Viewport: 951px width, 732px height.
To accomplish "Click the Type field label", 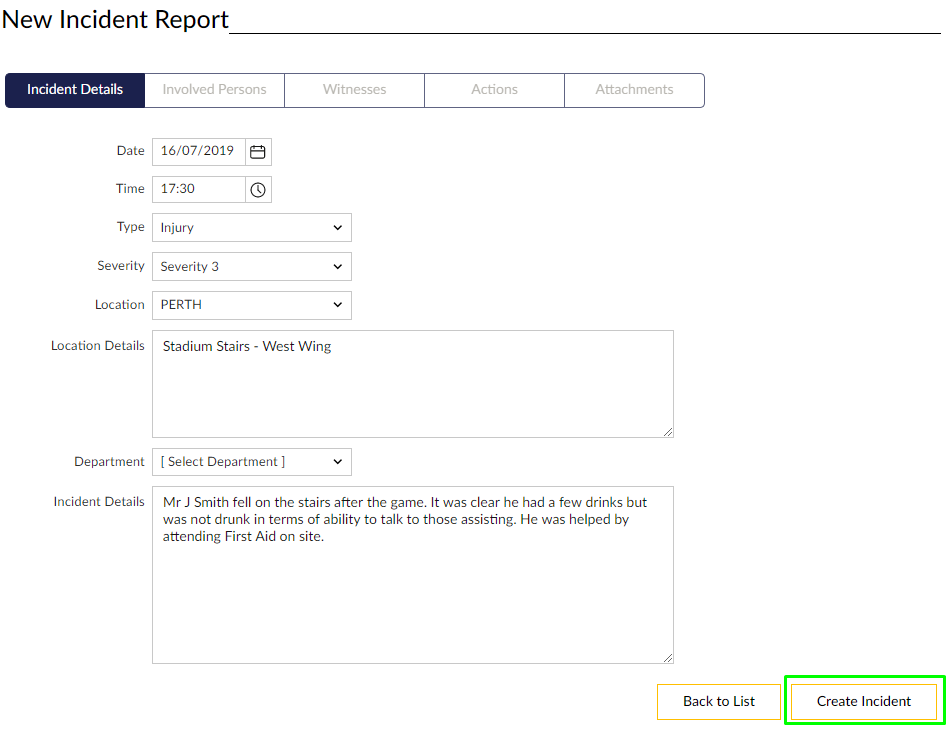I will click(x=130, y=227).
